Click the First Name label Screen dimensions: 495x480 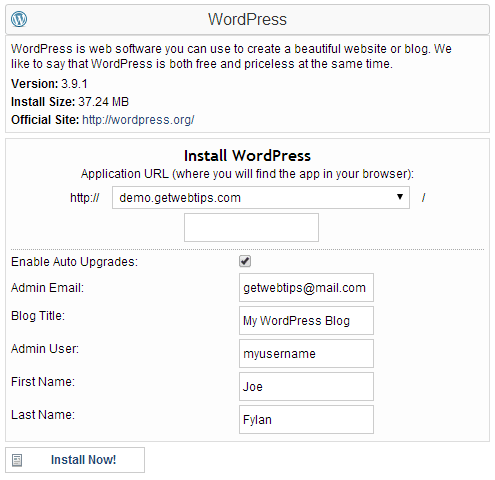click(43, 382)
